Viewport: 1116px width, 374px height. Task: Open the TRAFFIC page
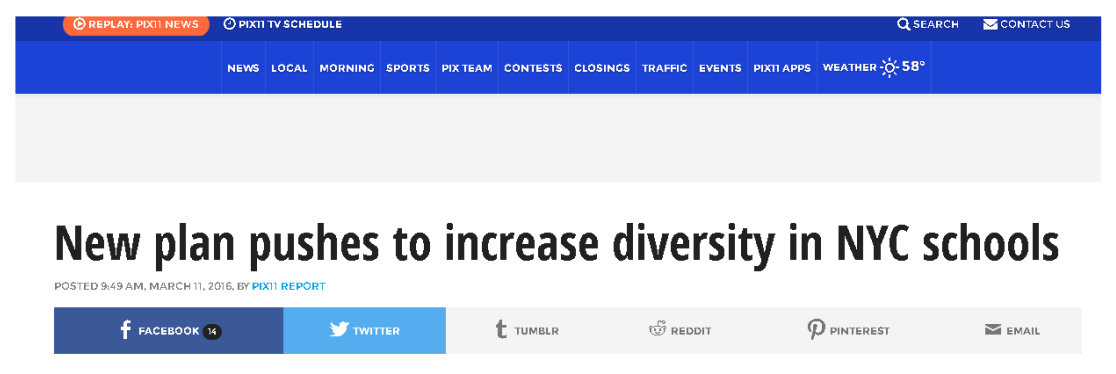tap(665, 68)
